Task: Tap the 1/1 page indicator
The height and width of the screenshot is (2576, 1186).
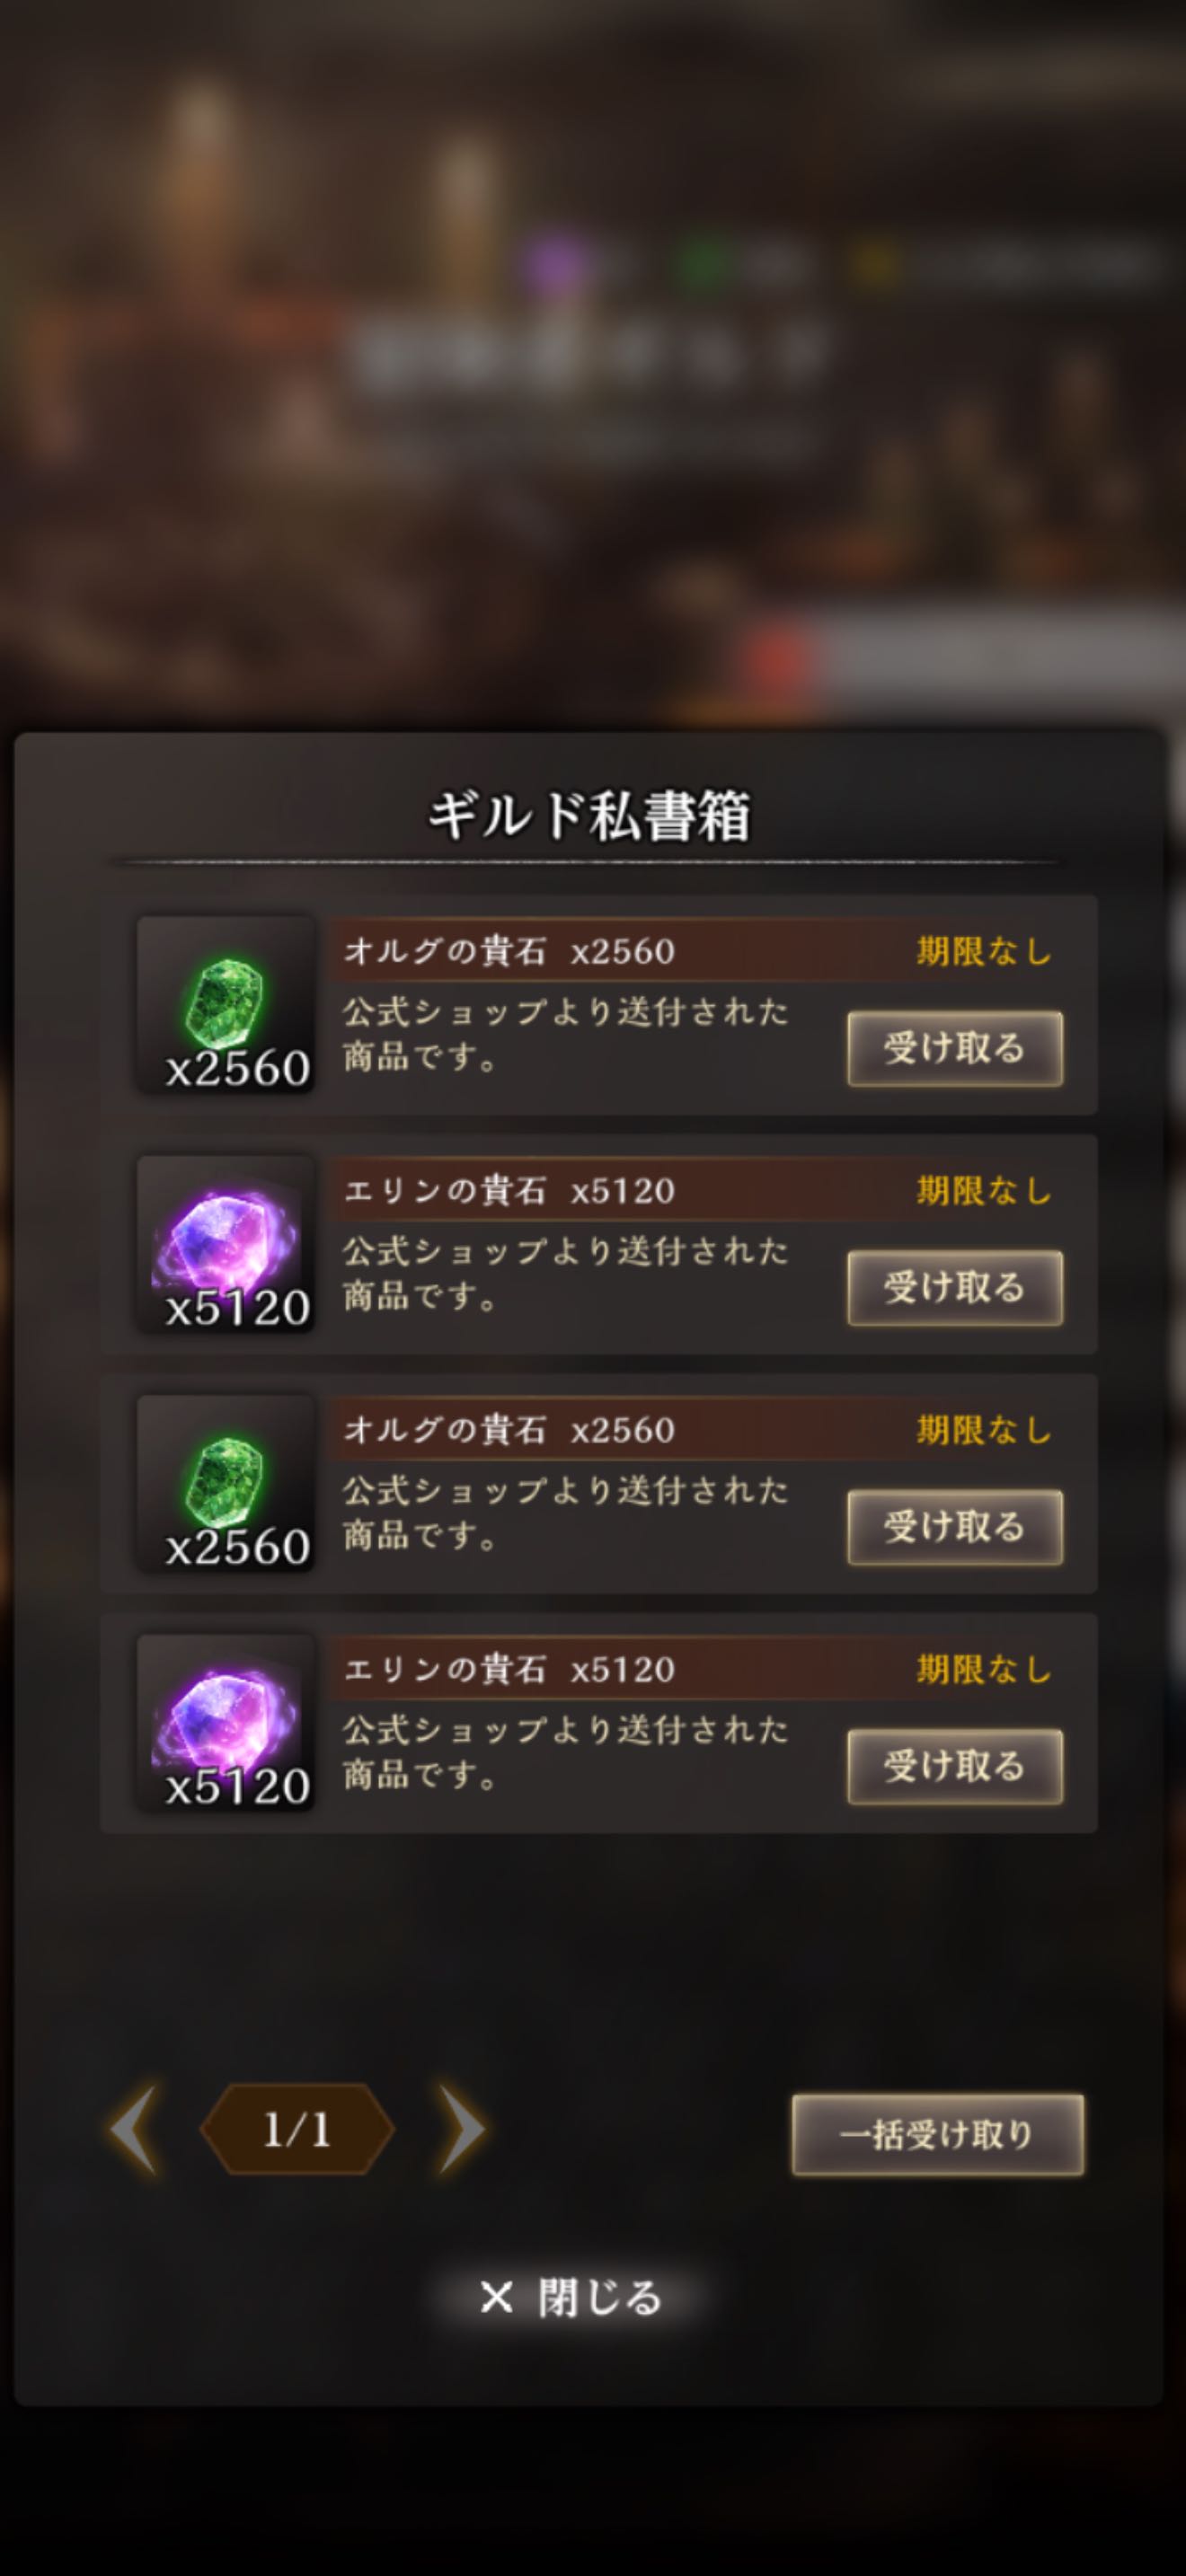Action: pyautogui.click(x=297, y=2130)
